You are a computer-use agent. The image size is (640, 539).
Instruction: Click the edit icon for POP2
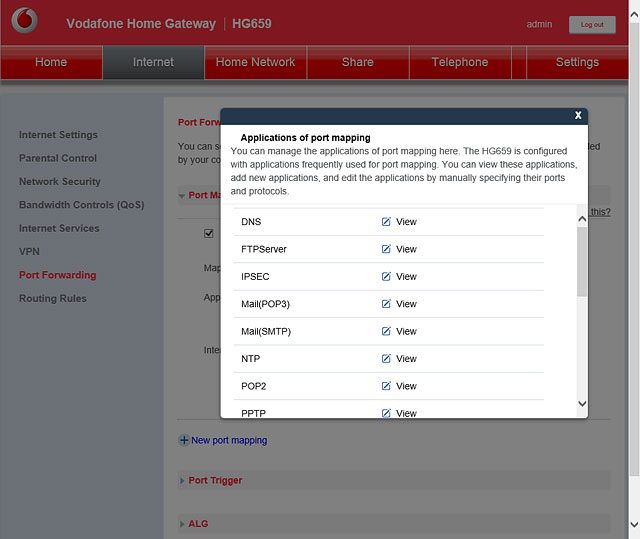tap(386, 386)
